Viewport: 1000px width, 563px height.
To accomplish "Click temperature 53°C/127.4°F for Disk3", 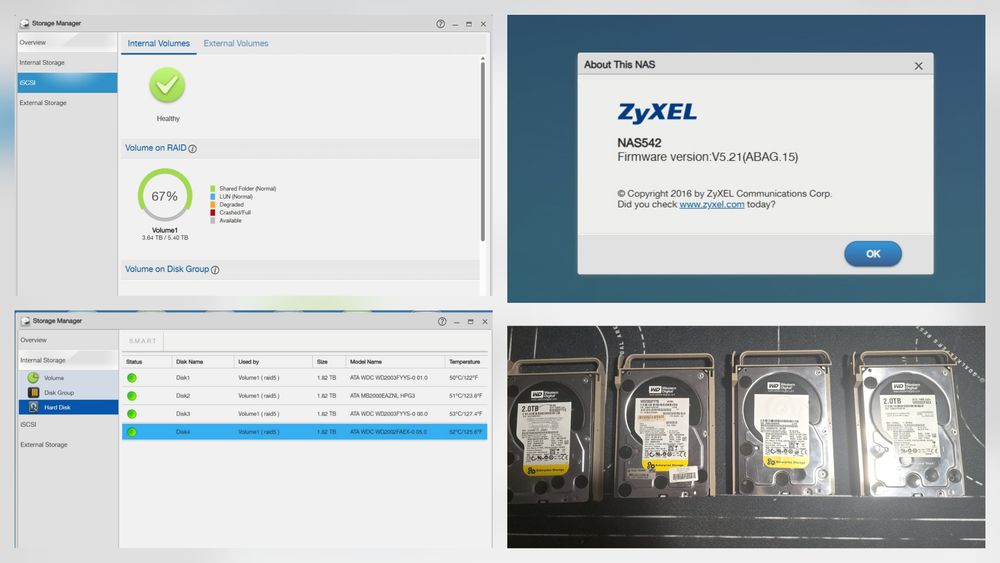I will coord(466,414).
